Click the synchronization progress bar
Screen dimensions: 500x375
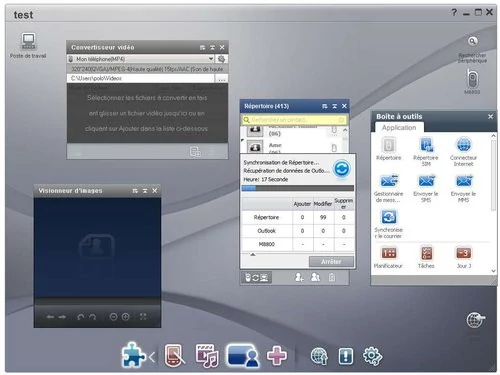(298, 188)
